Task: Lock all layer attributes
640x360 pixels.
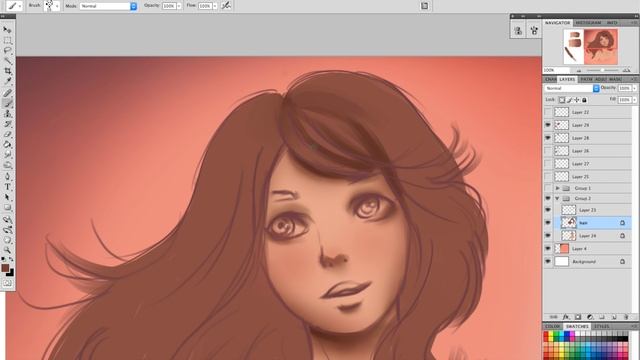Action: pyautogui.click(x=584, y=100)
